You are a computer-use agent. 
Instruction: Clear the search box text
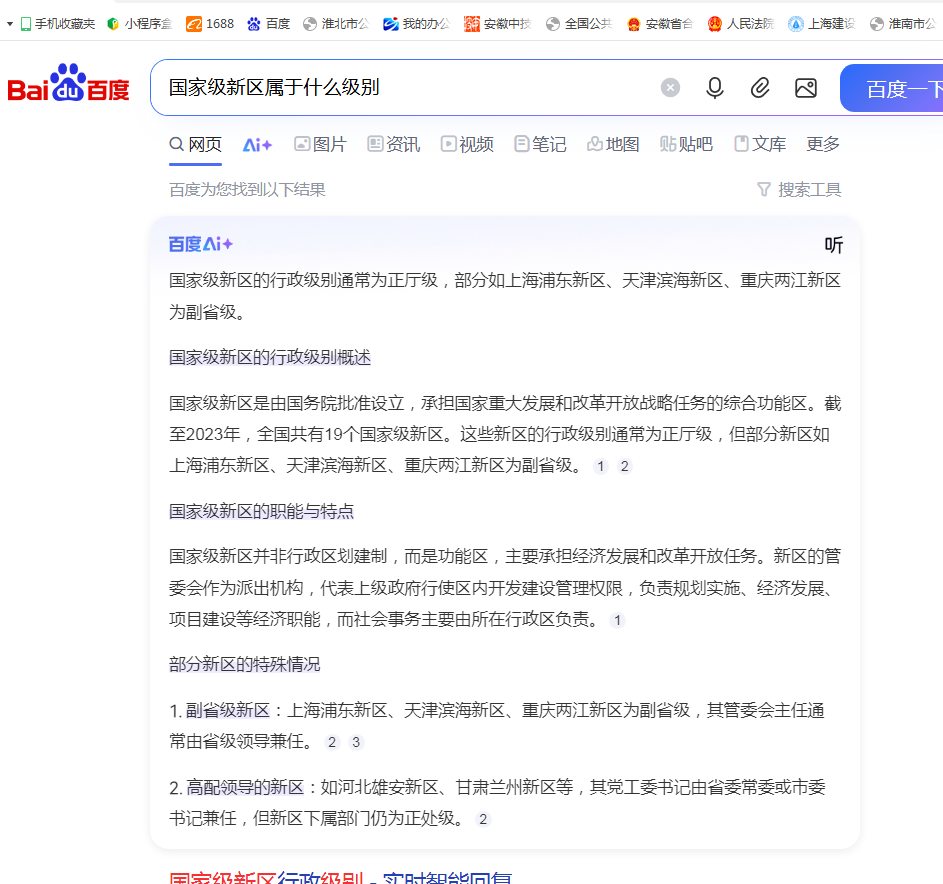[670, 88]
